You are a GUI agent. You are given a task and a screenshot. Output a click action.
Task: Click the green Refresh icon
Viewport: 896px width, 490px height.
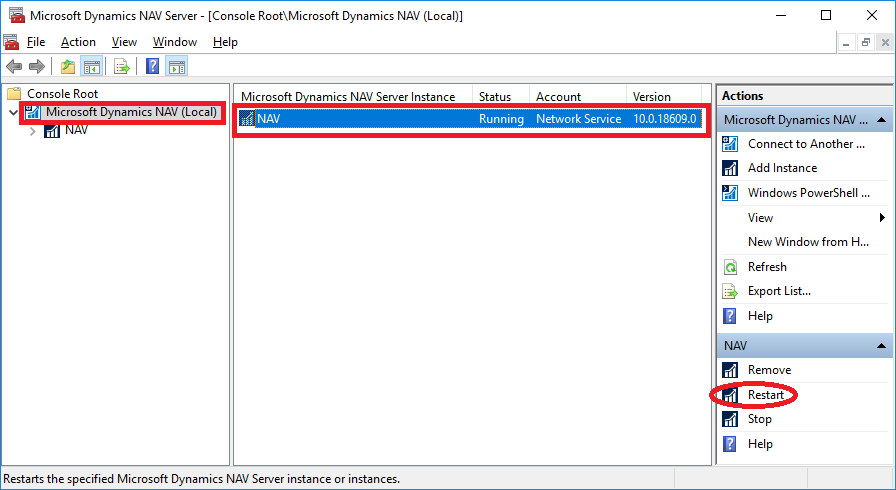[x=730, y=267]
